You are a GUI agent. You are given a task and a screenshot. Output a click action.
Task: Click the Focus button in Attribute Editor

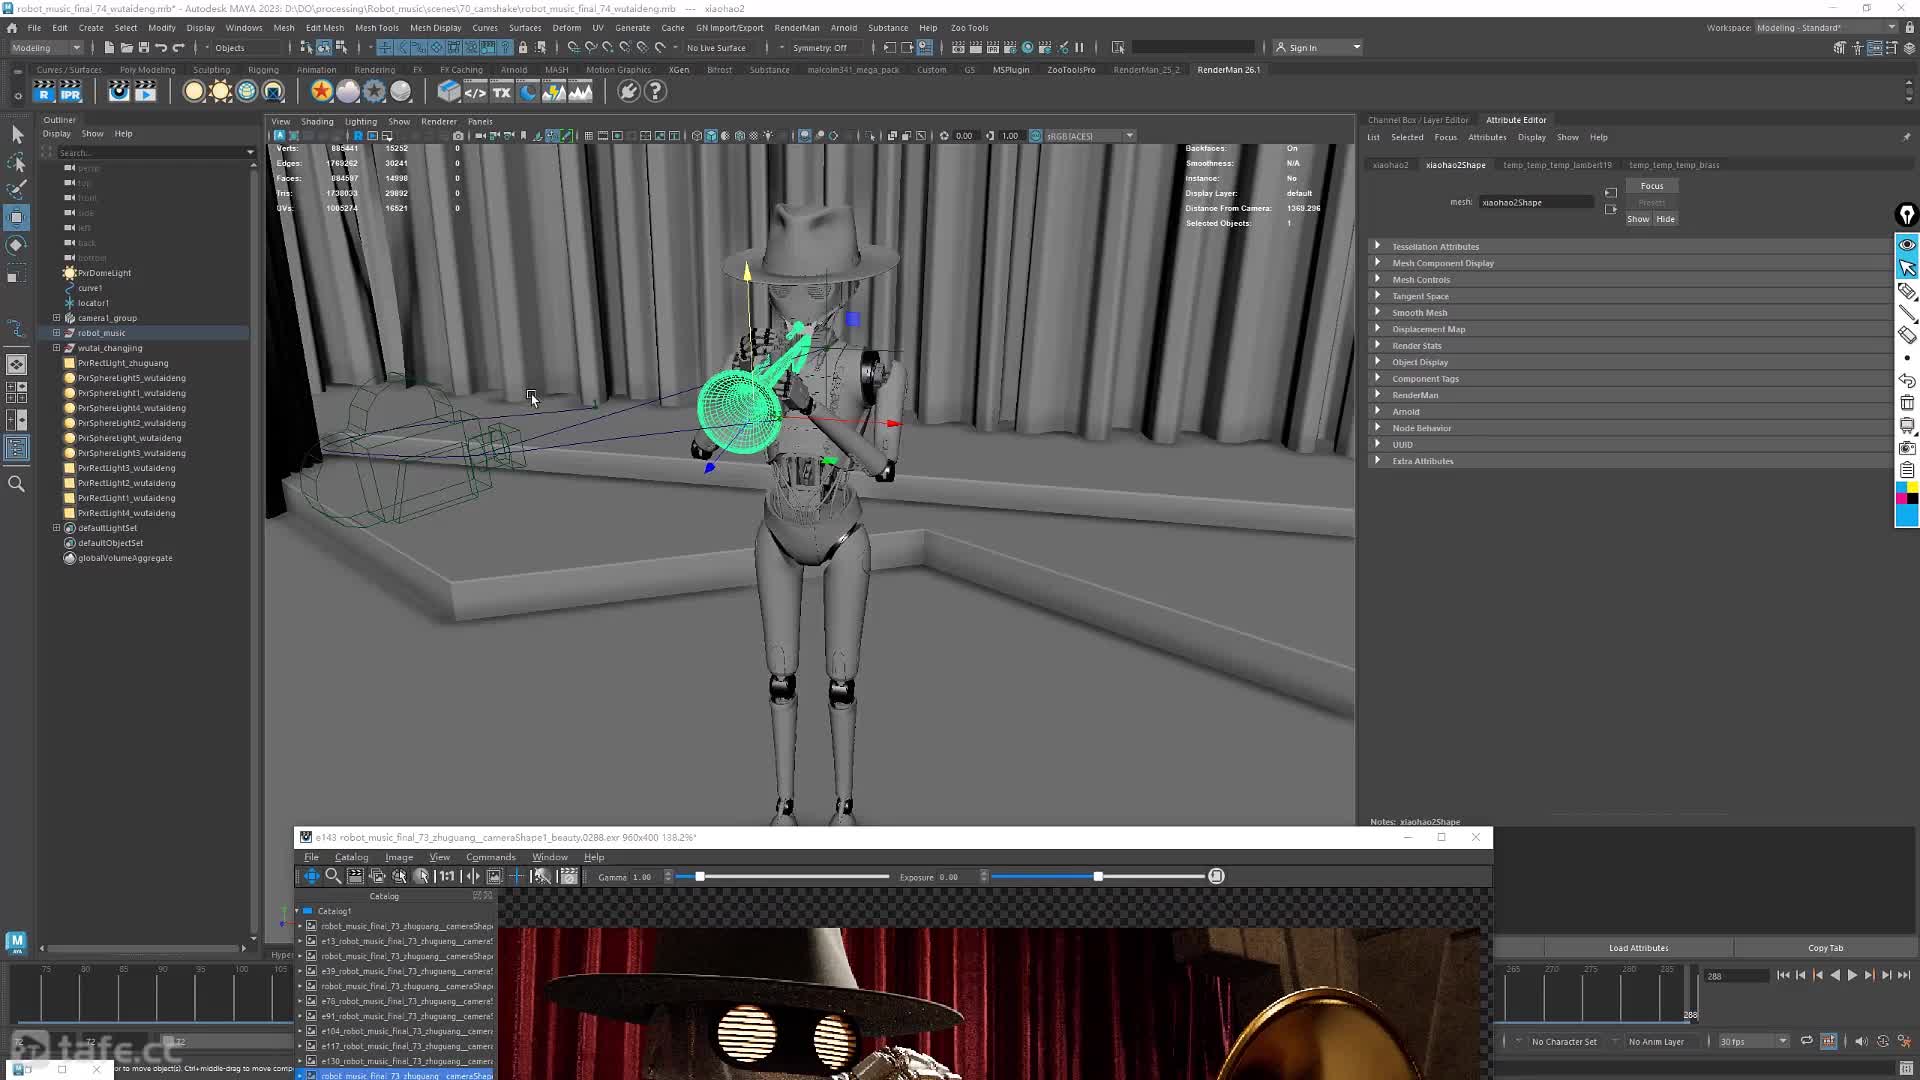(x=1652, y=186)
